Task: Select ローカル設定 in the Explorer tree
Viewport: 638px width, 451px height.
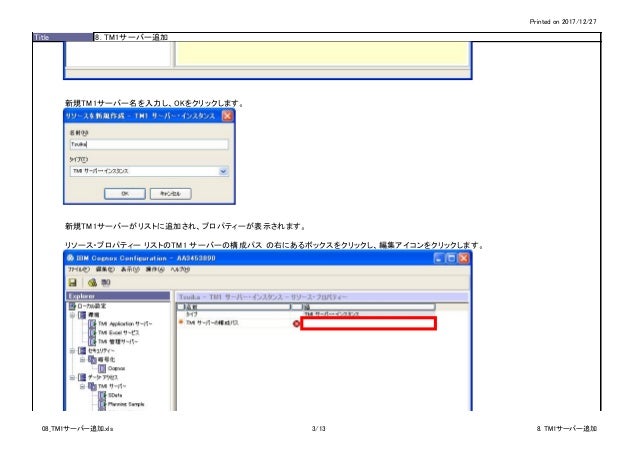Action: tap(92, 306)
